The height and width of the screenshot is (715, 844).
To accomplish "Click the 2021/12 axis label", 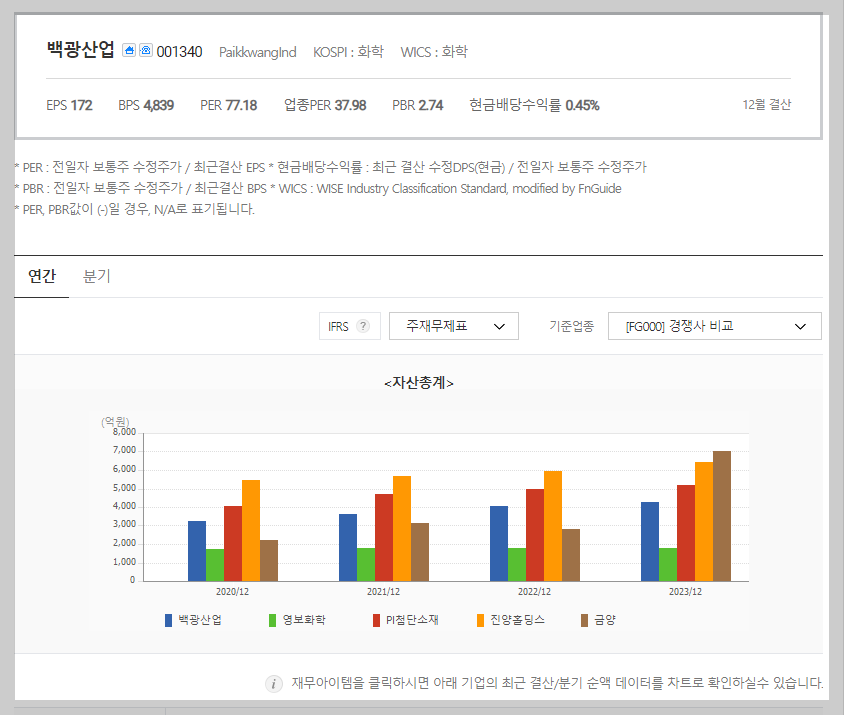I will (383, 592).
